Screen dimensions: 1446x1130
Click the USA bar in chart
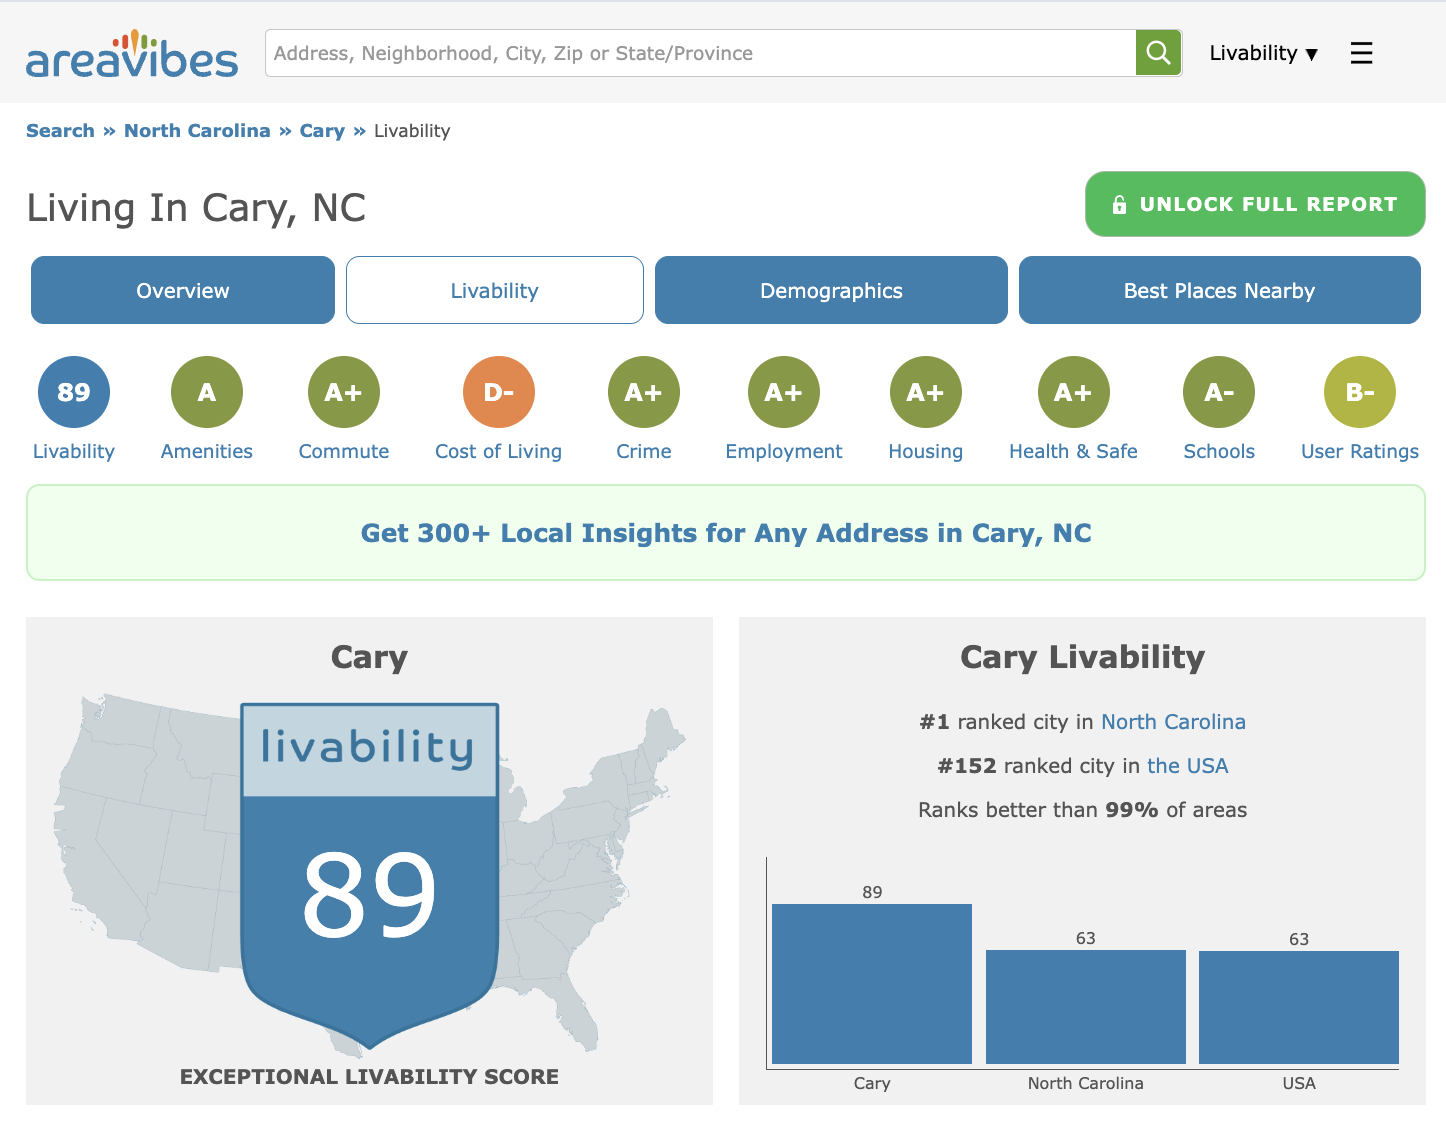1299,1007
